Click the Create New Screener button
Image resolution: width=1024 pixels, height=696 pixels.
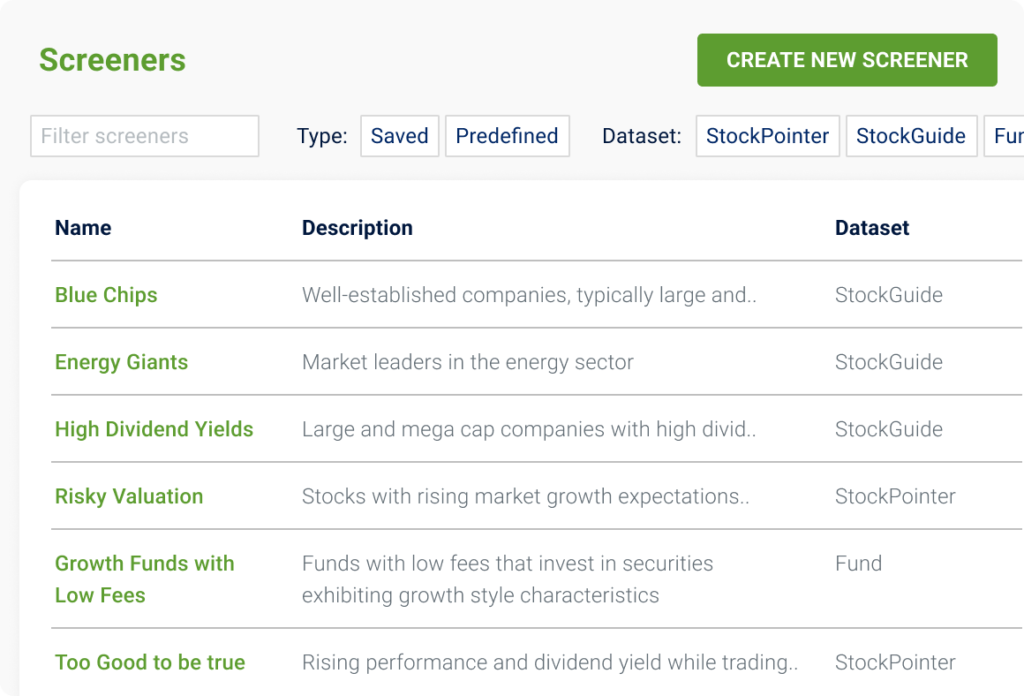[x=847, y=60]
